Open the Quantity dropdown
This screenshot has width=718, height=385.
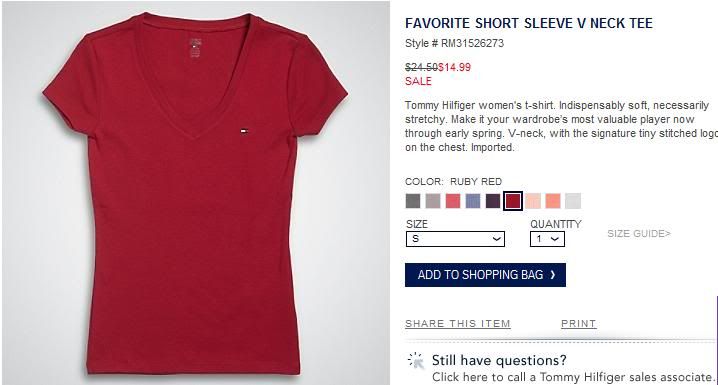547,239
